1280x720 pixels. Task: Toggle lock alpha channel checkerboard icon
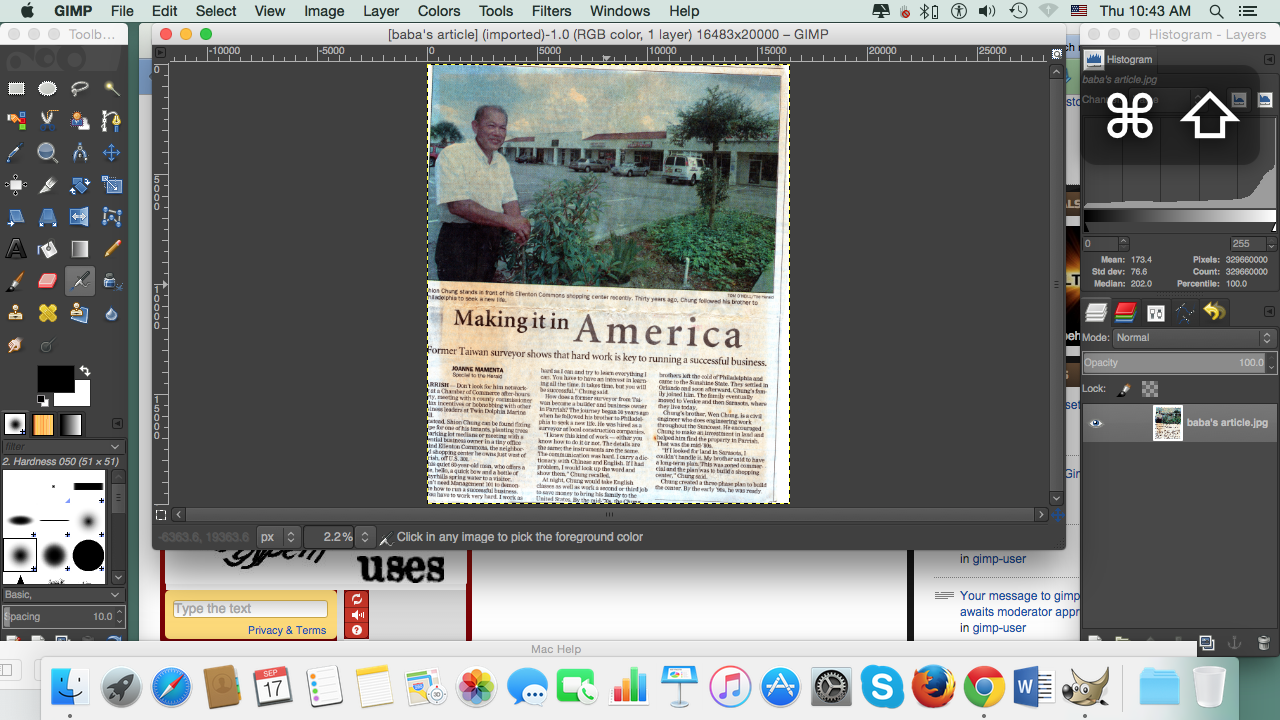tap(1150, 389)
